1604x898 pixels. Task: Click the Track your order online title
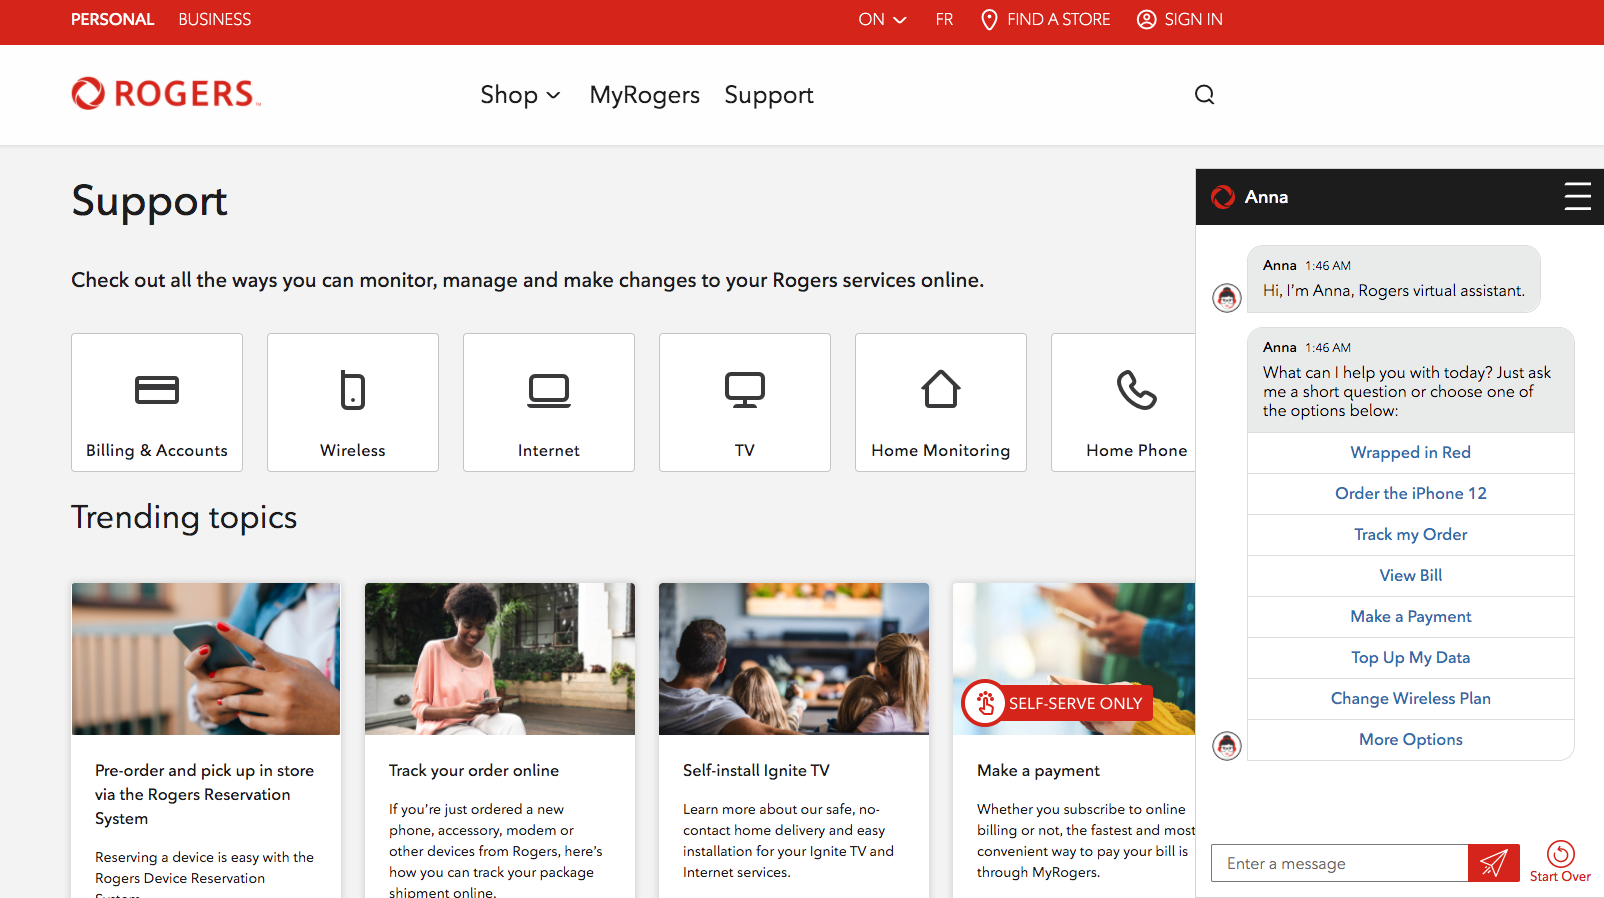474,770
